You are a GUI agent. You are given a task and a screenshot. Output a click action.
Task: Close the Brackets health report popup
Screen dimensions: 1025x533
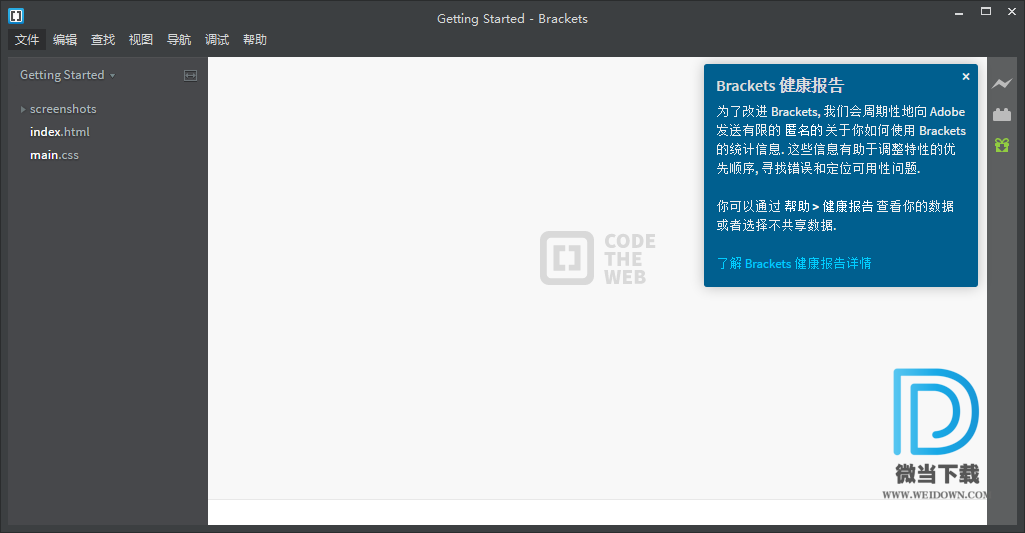click(x=966, y=77)
